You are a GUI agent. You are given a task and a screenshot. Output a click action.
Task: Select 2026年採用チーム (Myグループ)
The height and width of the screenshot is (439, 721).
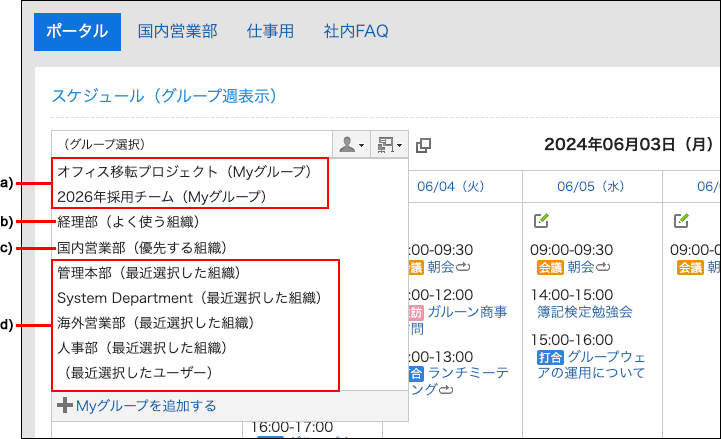[162, 197]
